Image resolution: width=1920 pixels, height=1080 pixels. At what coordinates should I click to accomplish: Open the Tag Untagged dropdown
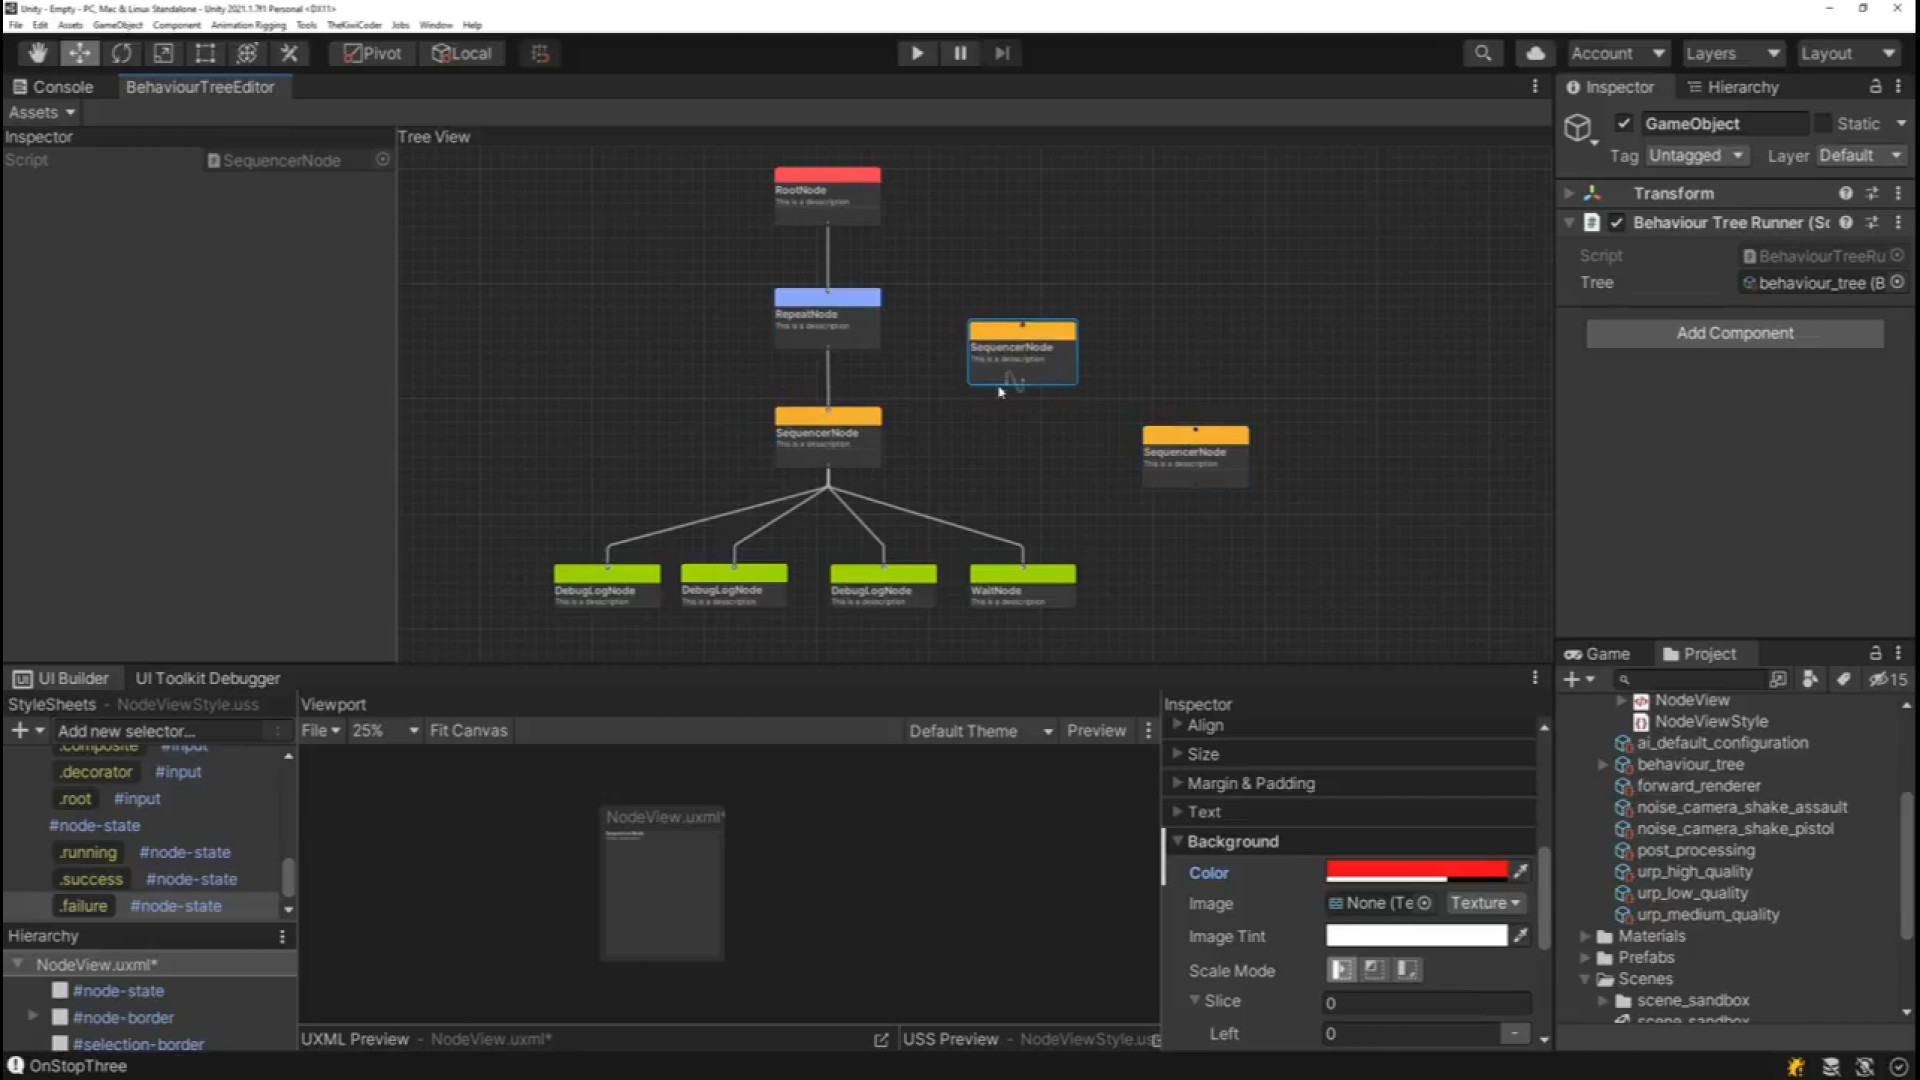1696,156
